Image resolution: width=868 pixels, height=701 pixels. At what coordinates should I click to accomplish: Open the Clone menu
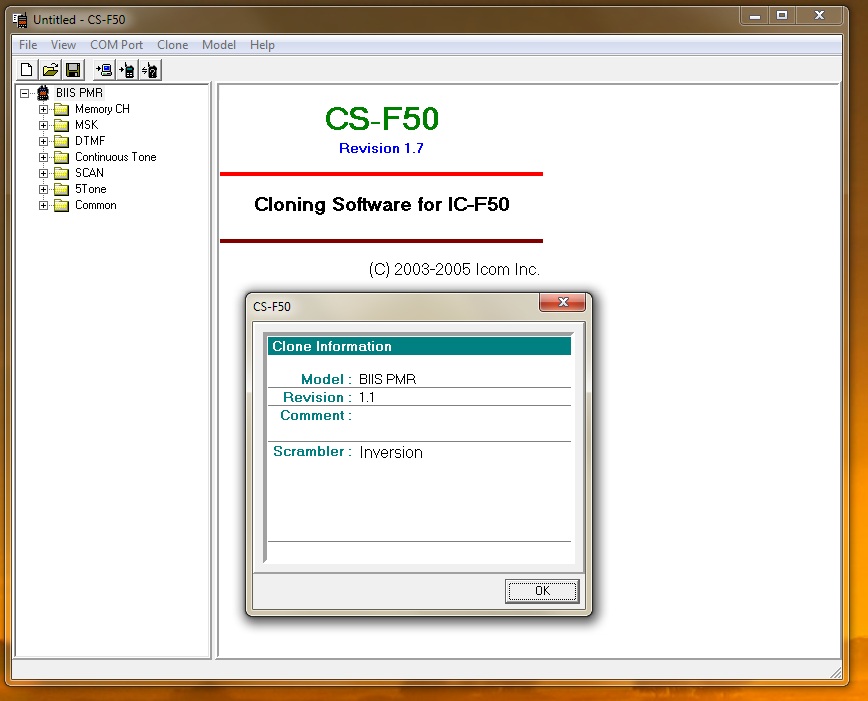click(x=172, y=45)
